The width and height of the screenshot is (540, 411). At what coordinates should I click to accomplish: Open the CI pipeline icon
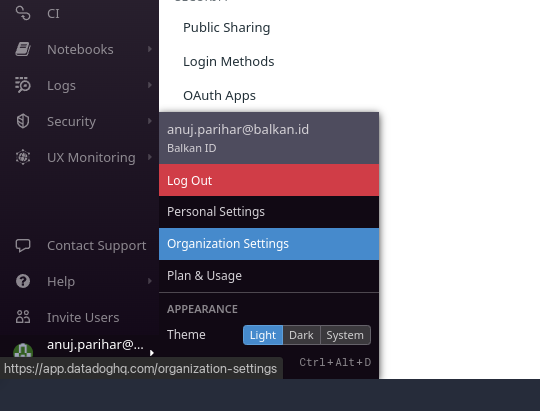click(23, 13)
